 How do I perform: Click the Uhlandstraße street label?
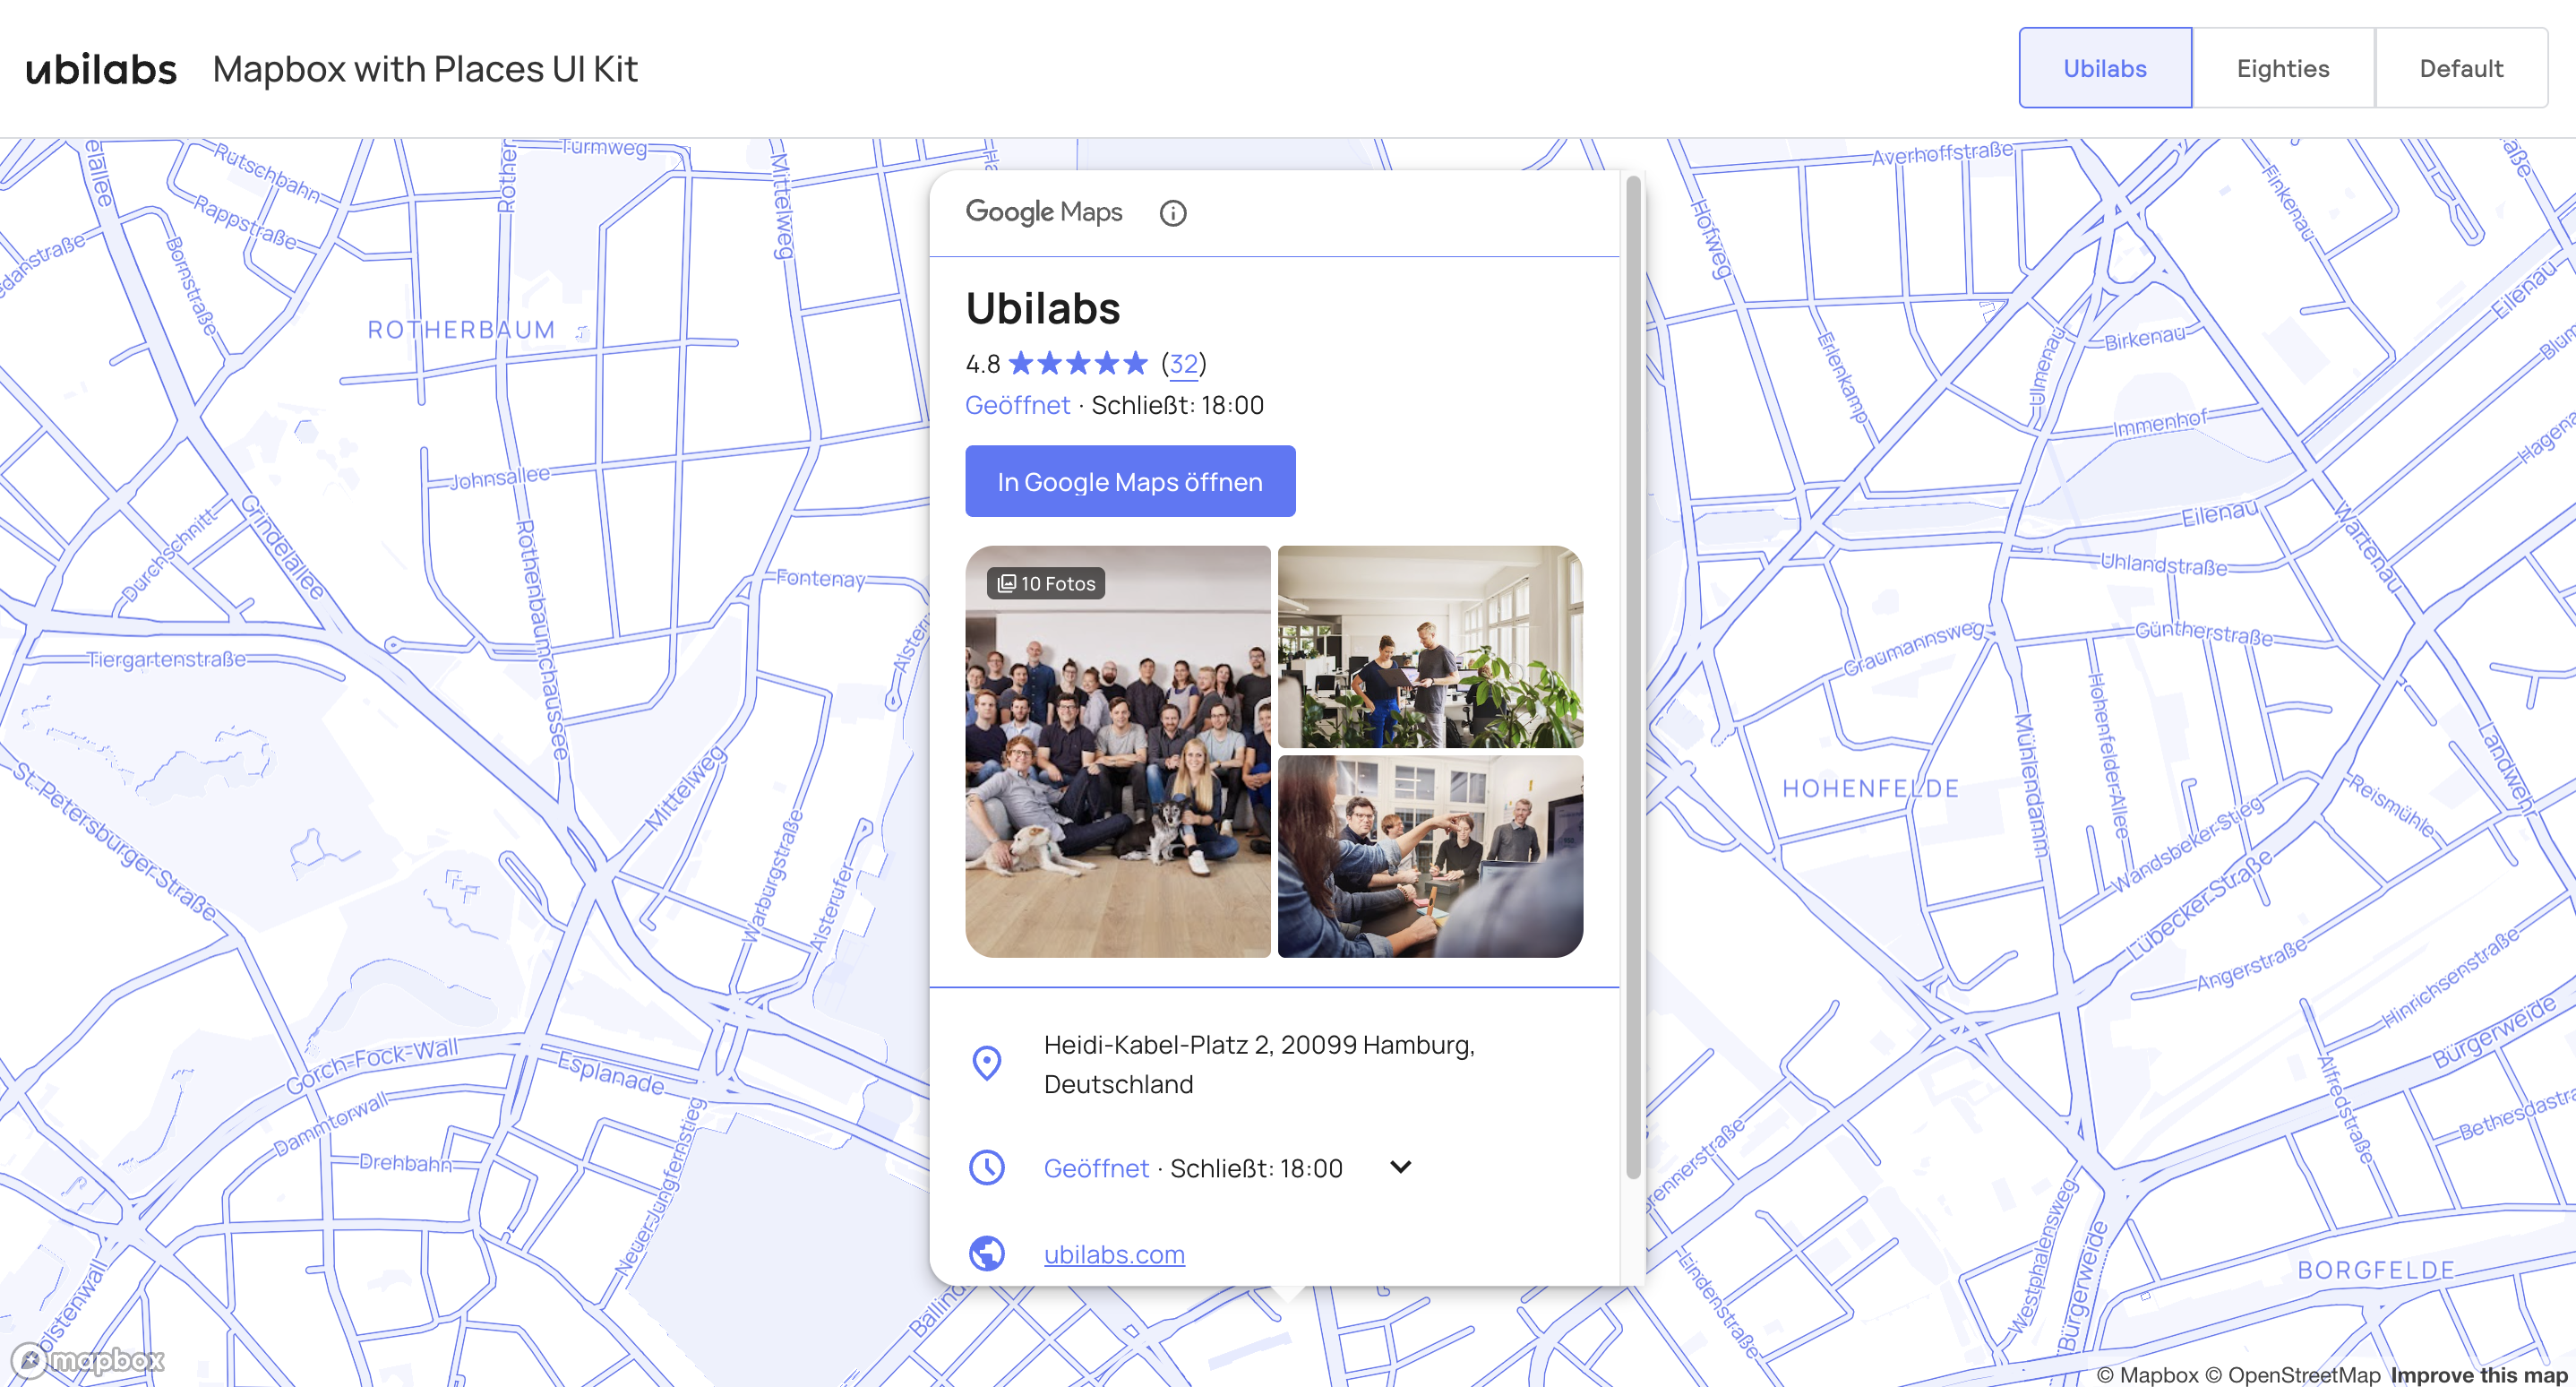pos(2163,565)
